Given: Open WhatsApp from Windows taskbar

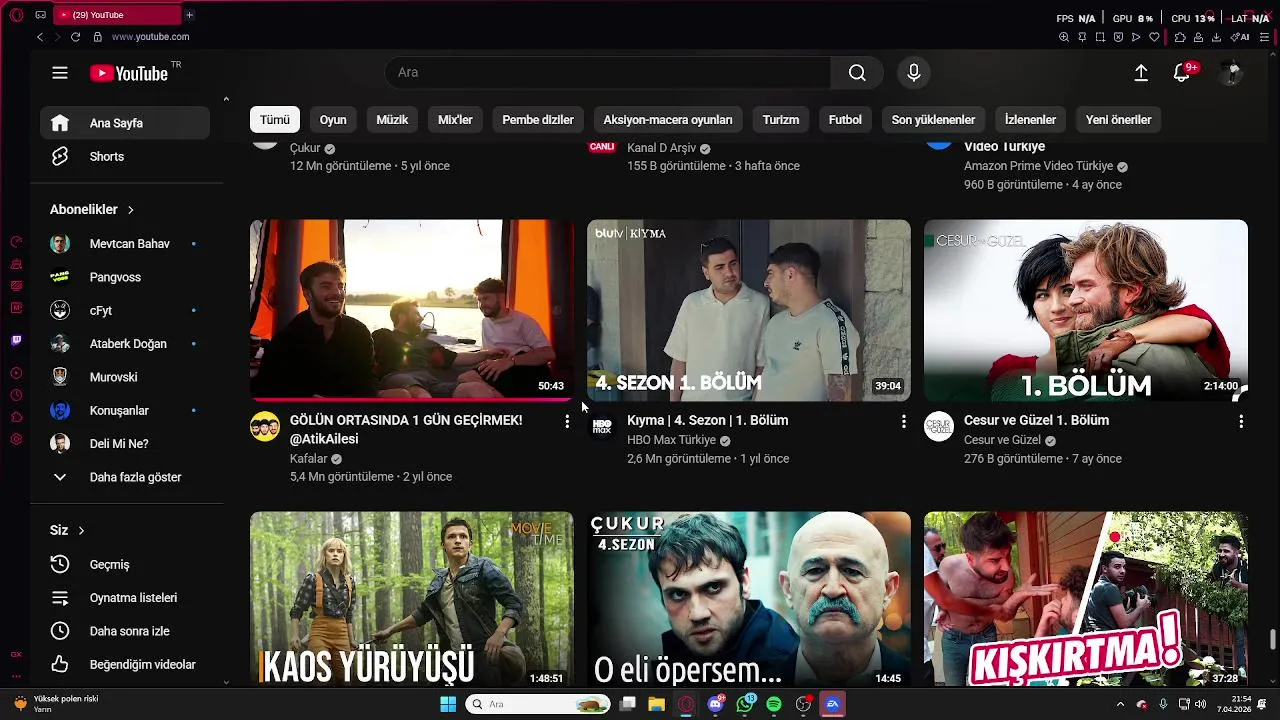Looking at the screenshot, I should point(745,704).
